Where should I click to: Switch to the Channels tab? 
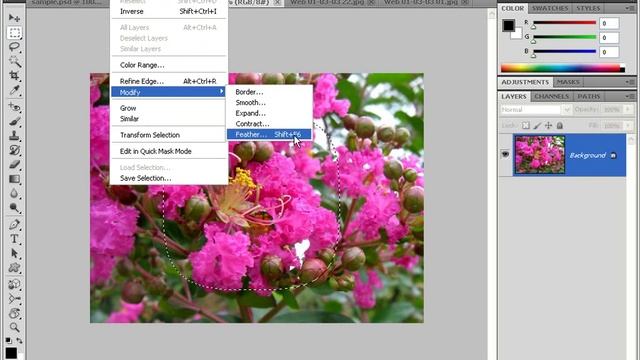coord(551,96)
